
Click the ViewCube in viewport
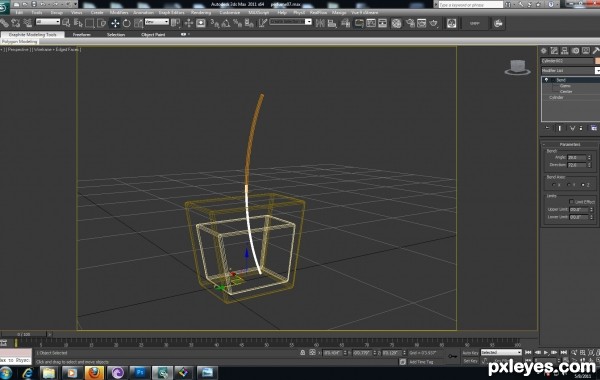[x=518, y=67]
